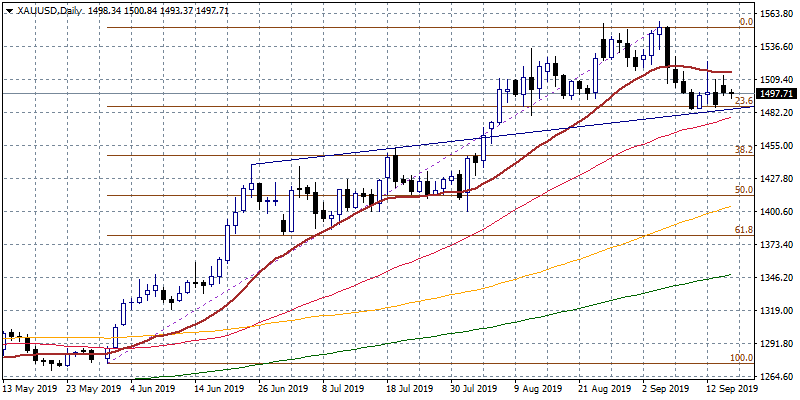Select the high value 1500.84 in header
The height and width of the screenshot is (400, 800).
click(141, 10)
